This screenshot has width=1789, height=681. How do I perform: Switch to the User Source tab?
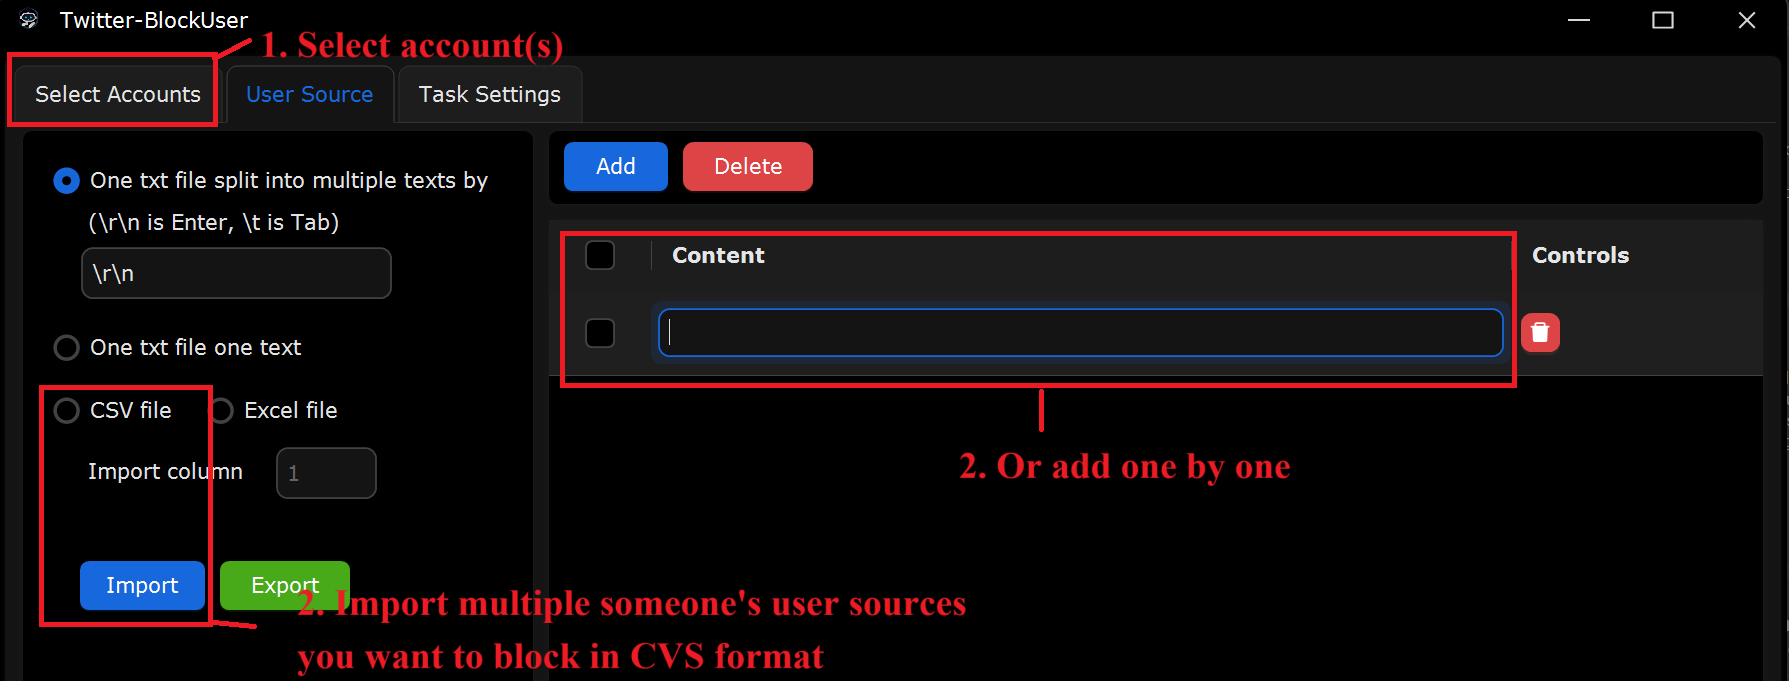[310, 94]
